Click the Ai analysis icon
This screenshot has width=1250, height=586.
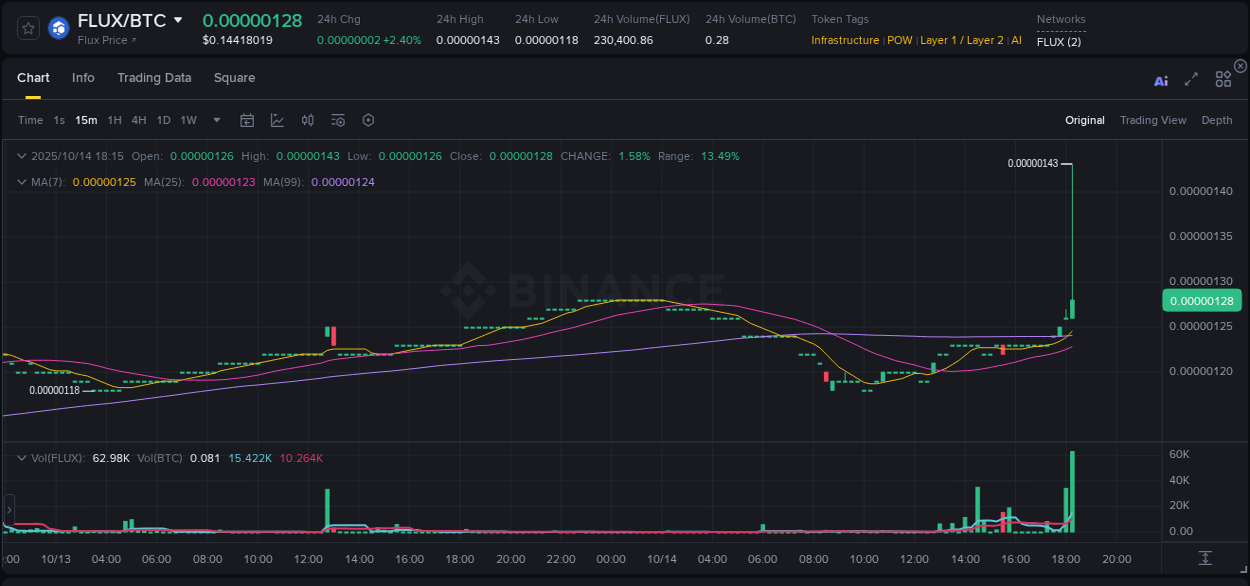tap(1160, 80)
